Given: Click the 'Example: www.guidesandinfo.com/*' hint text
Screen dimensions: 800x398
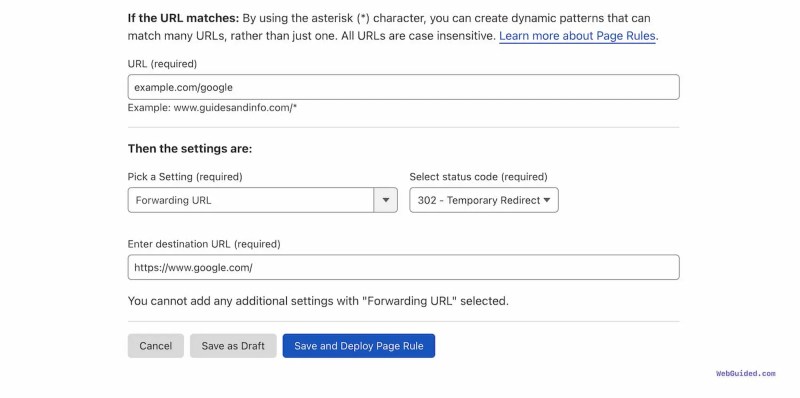Looking at the screenshot, I should pos(212,108).
